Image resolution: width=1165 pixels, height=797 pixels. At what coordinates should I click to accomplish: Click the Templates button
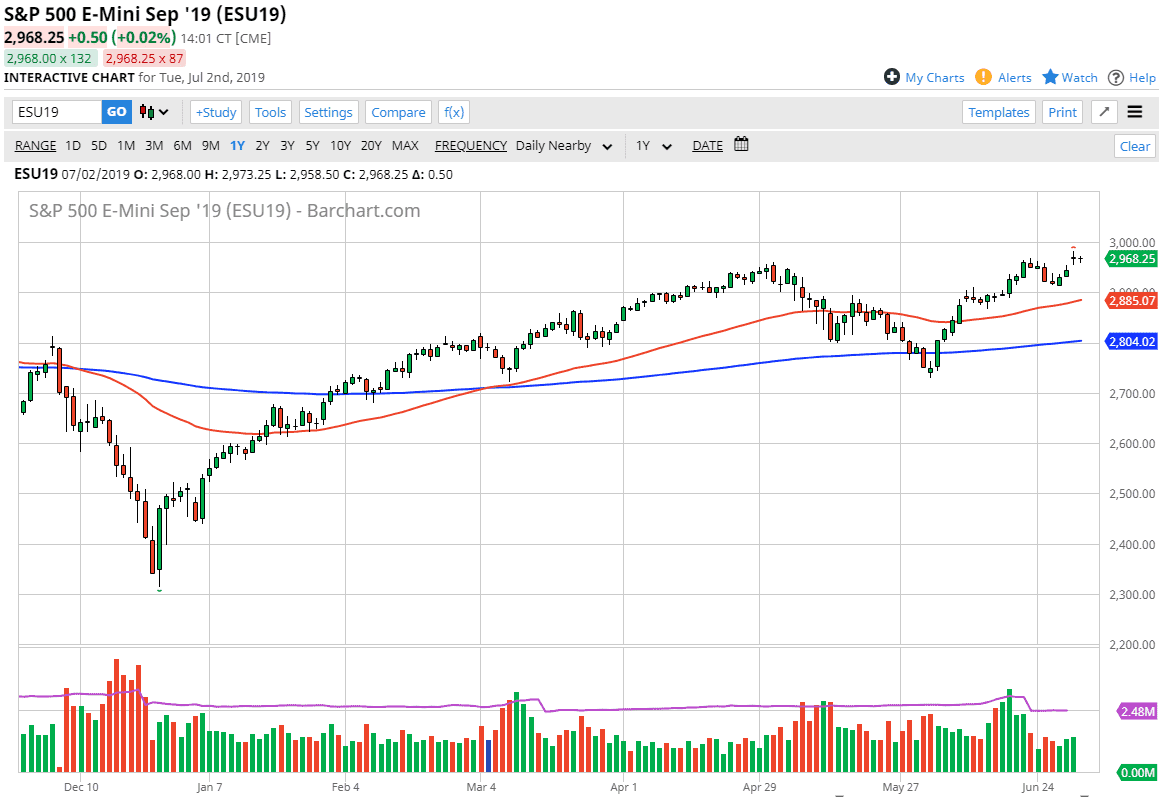click(x=998, y=112)
